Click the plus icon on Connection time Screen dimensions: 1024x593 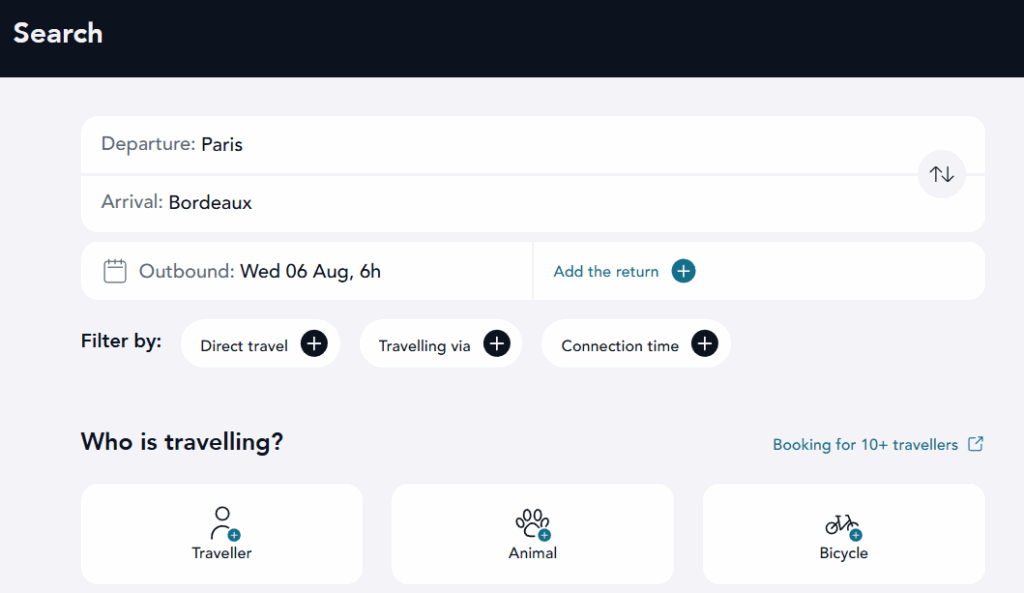pos(705,344)
